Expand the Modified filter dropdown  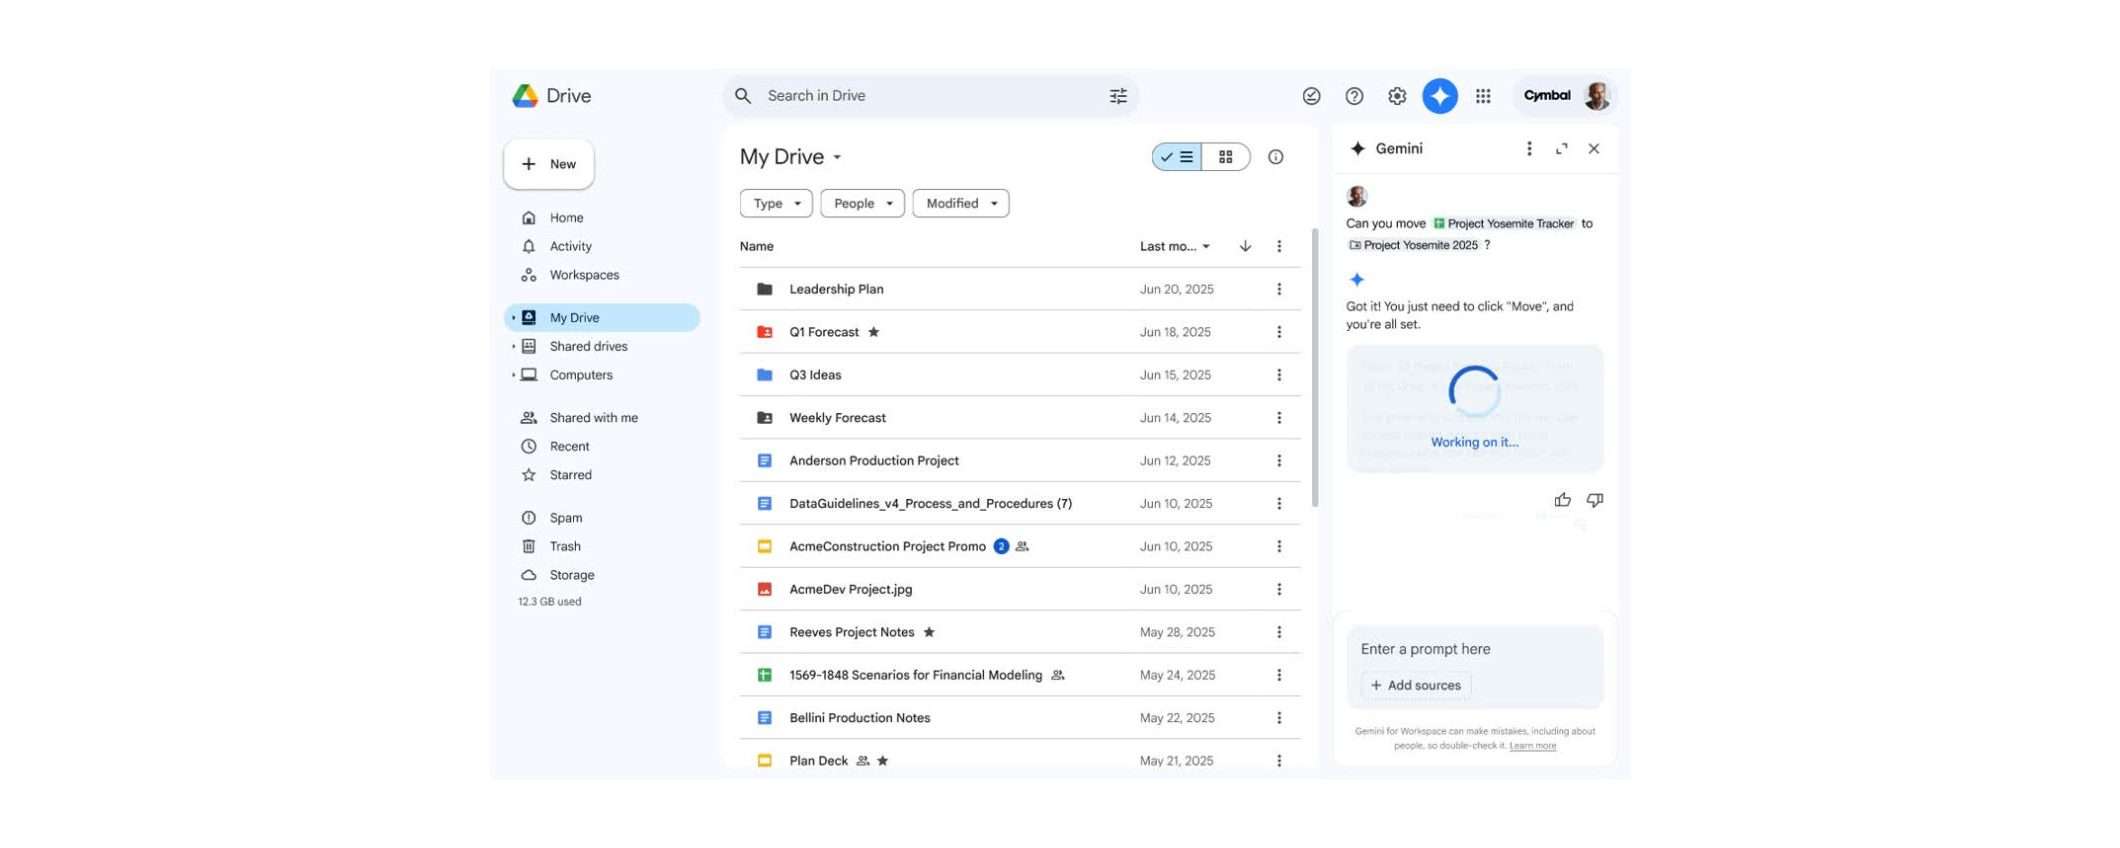point(960,203)
